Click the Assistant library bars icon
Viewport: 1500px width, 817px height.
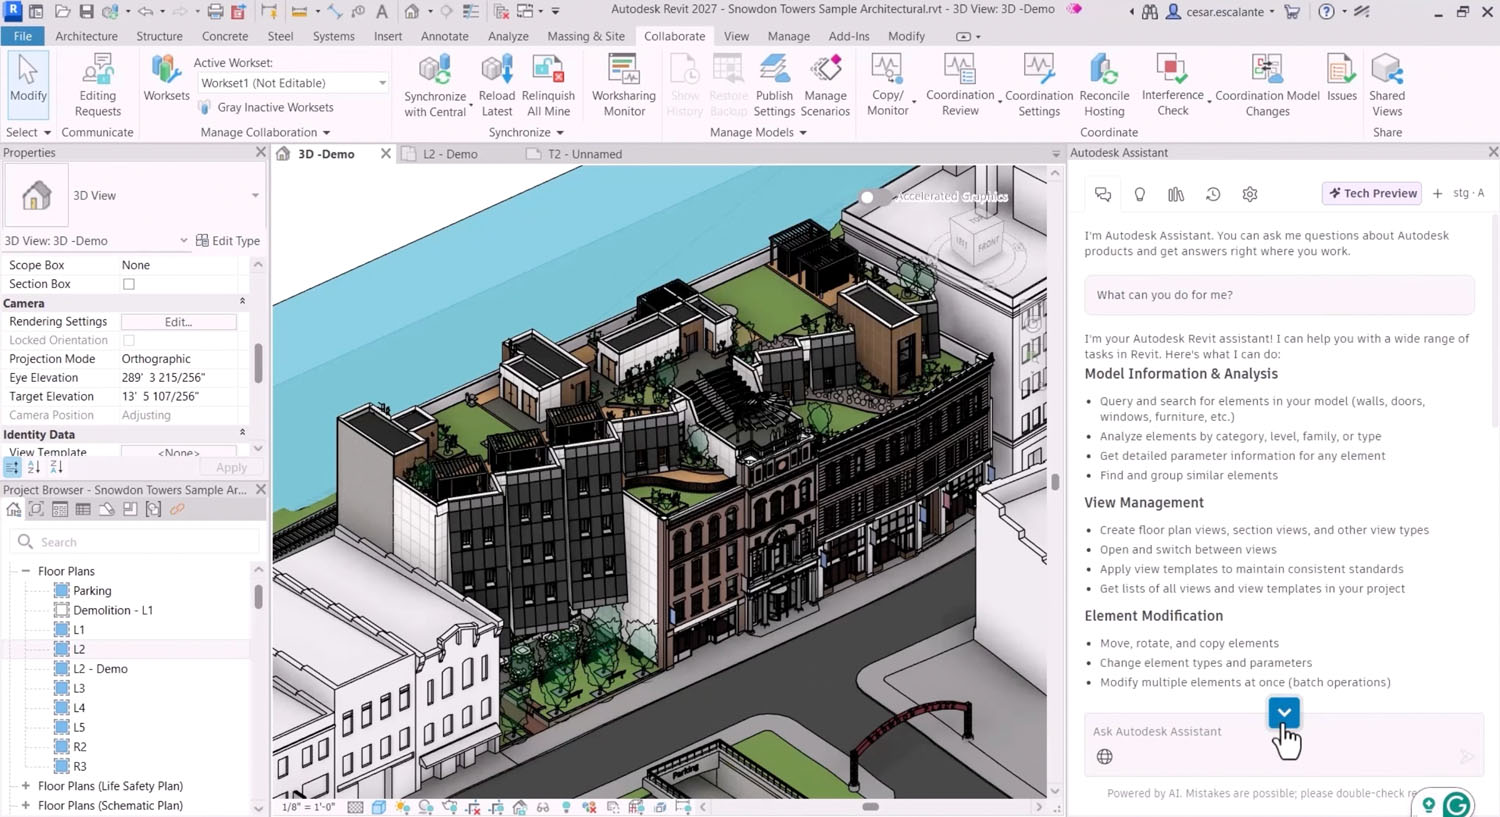[1176, 194]
